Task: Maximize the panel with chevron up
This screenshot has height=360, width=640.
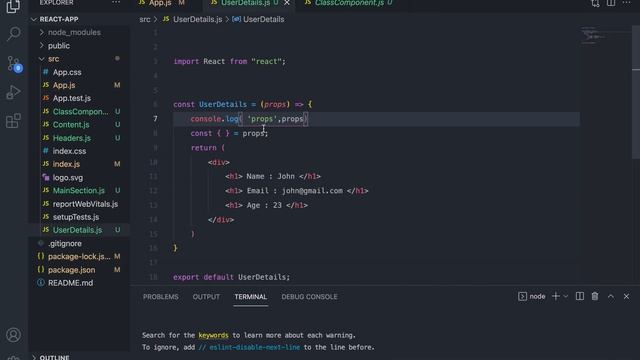Action: (611, 296)
